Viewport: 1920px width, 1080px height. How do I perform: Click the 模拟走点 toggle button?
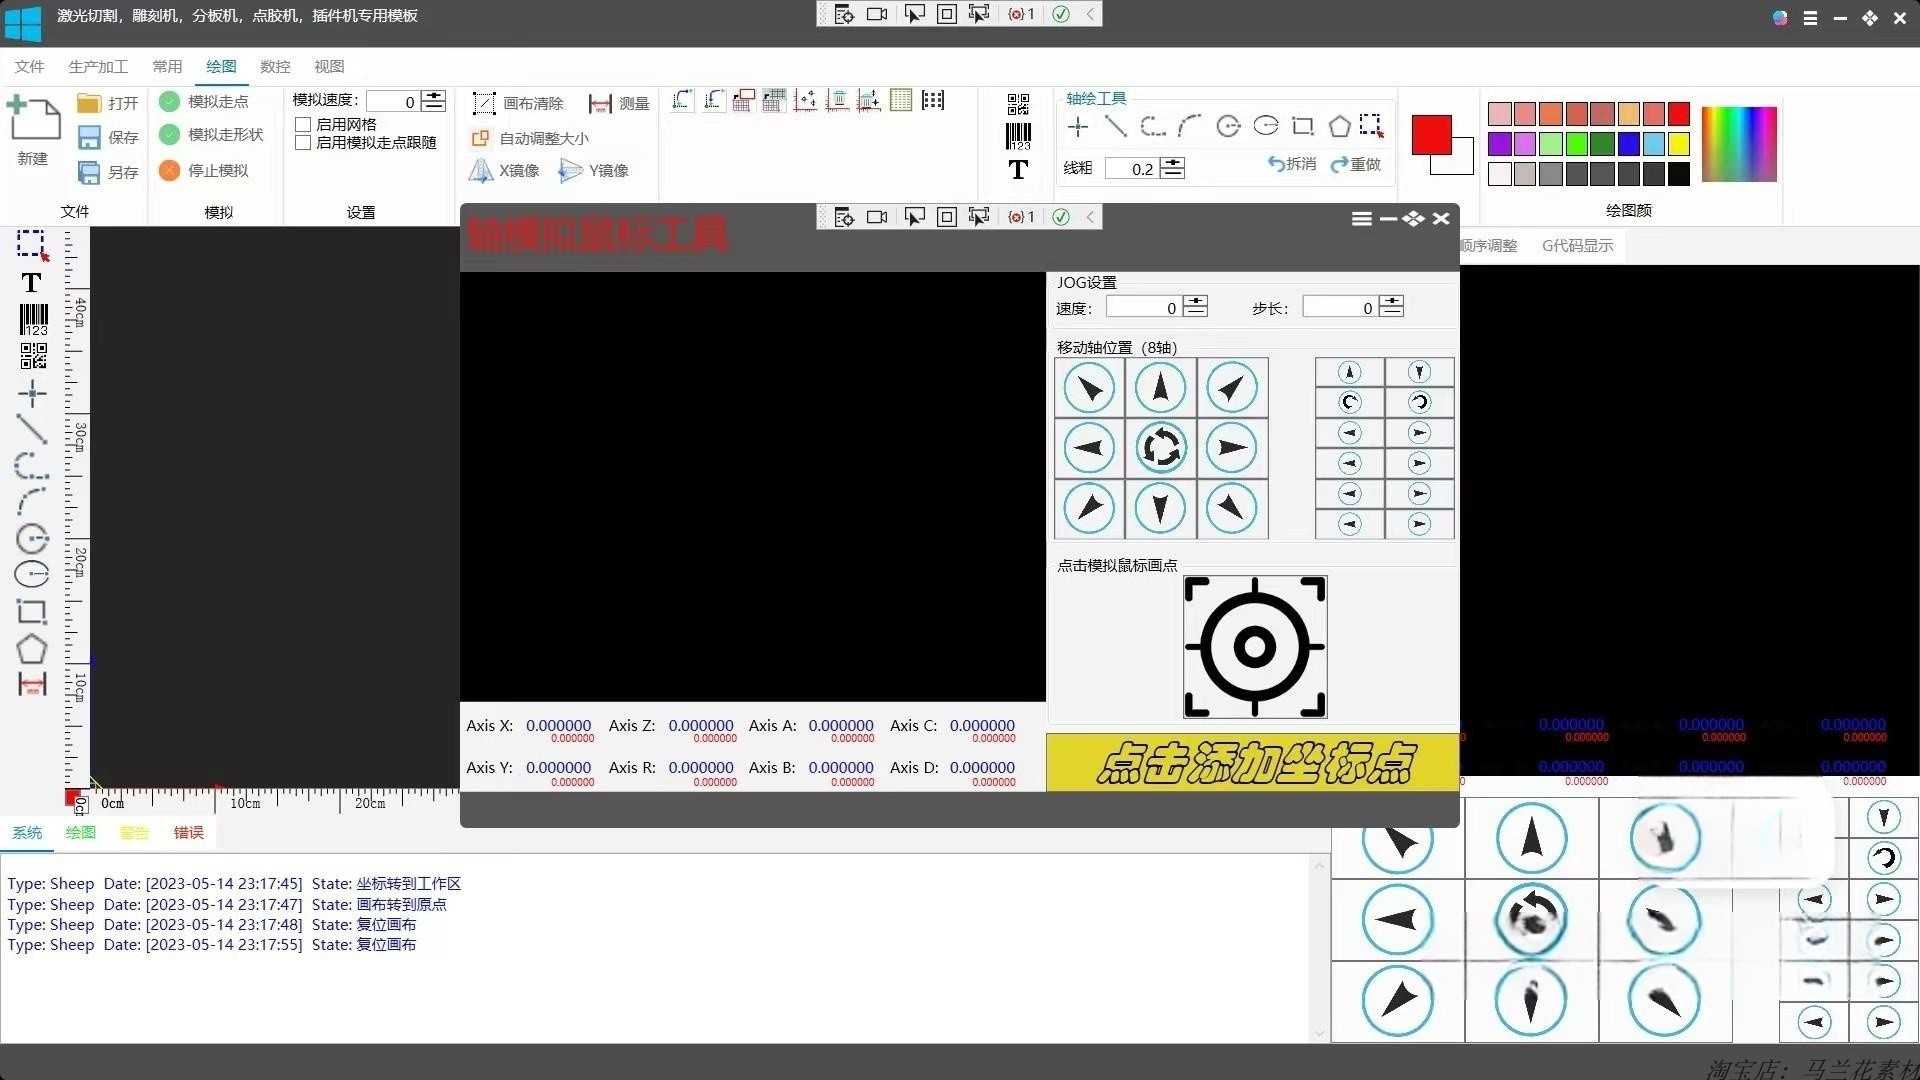click(205, 101)
